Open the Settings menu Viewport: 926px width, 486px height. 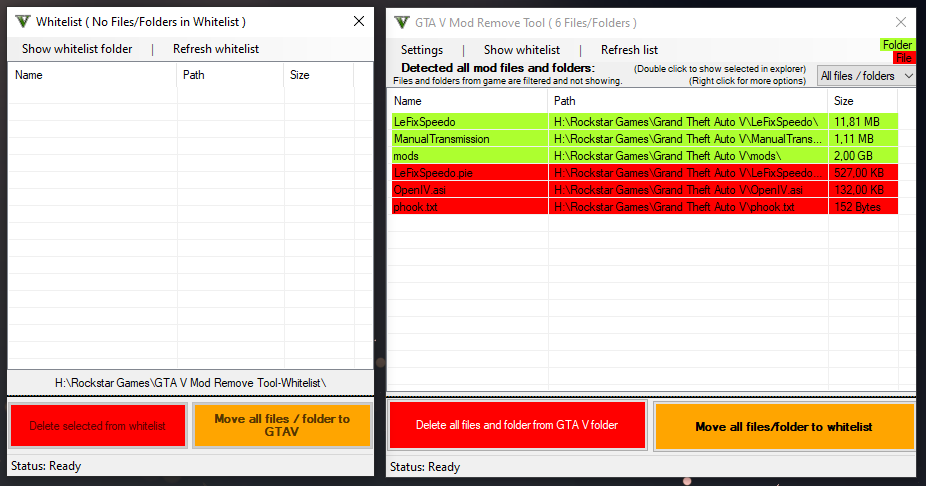point(422,50)
